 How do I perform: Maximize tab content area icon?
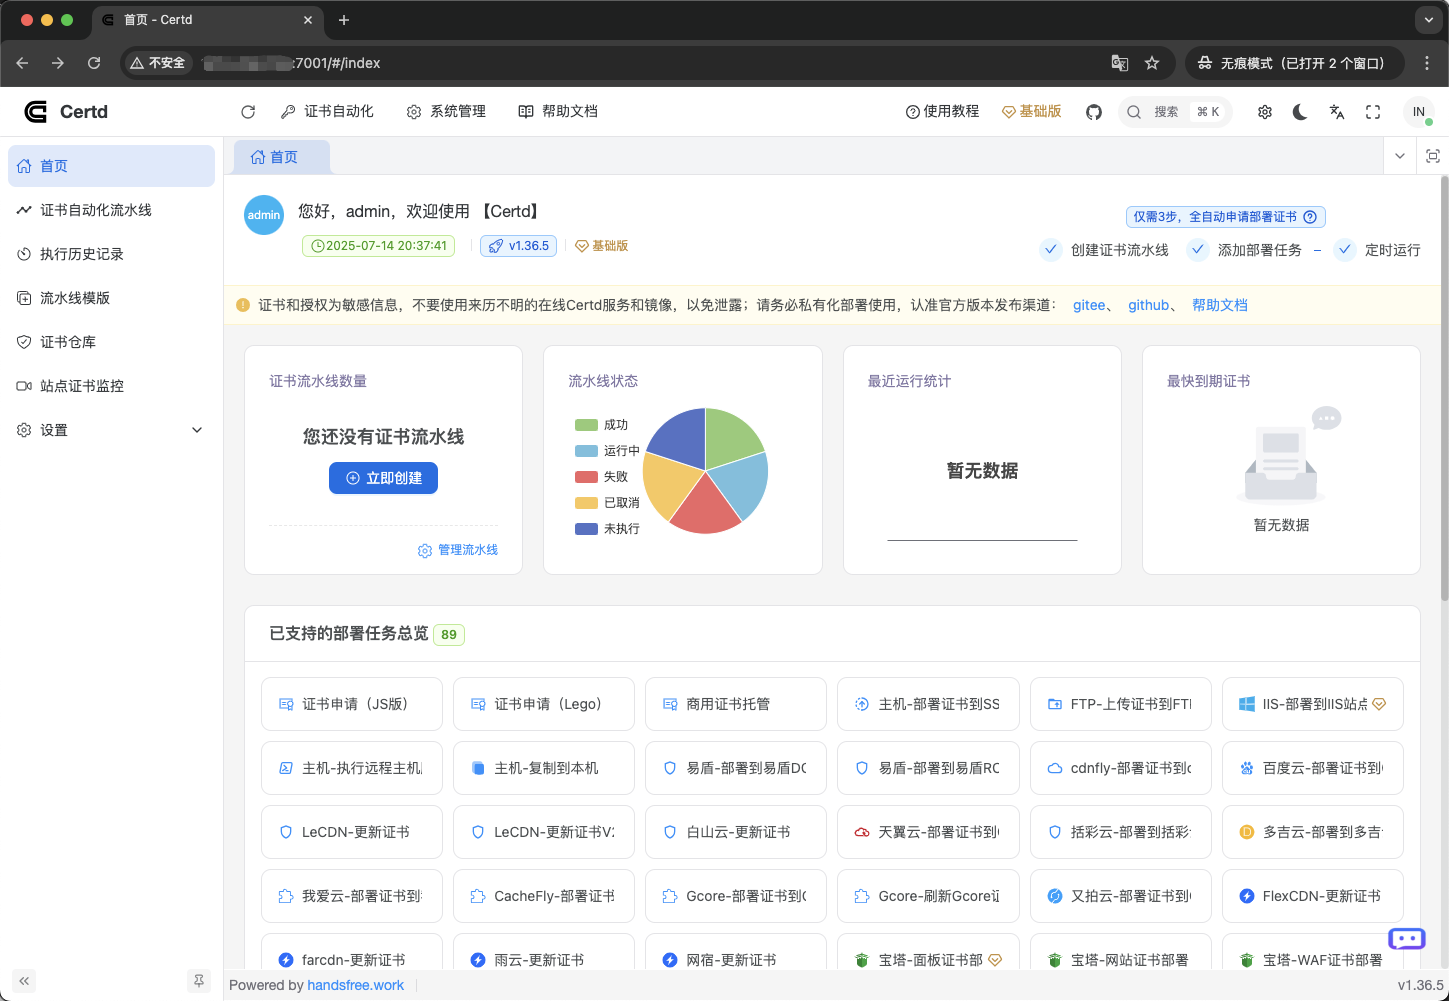click(1433, 156)
